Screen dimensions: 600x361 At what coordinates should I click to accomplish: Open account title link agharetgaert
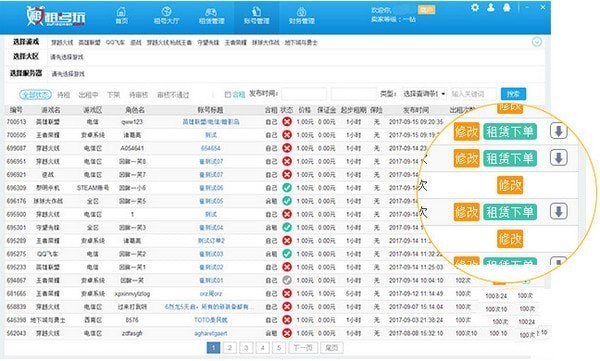pyautogui.click(x=210, y=333)
